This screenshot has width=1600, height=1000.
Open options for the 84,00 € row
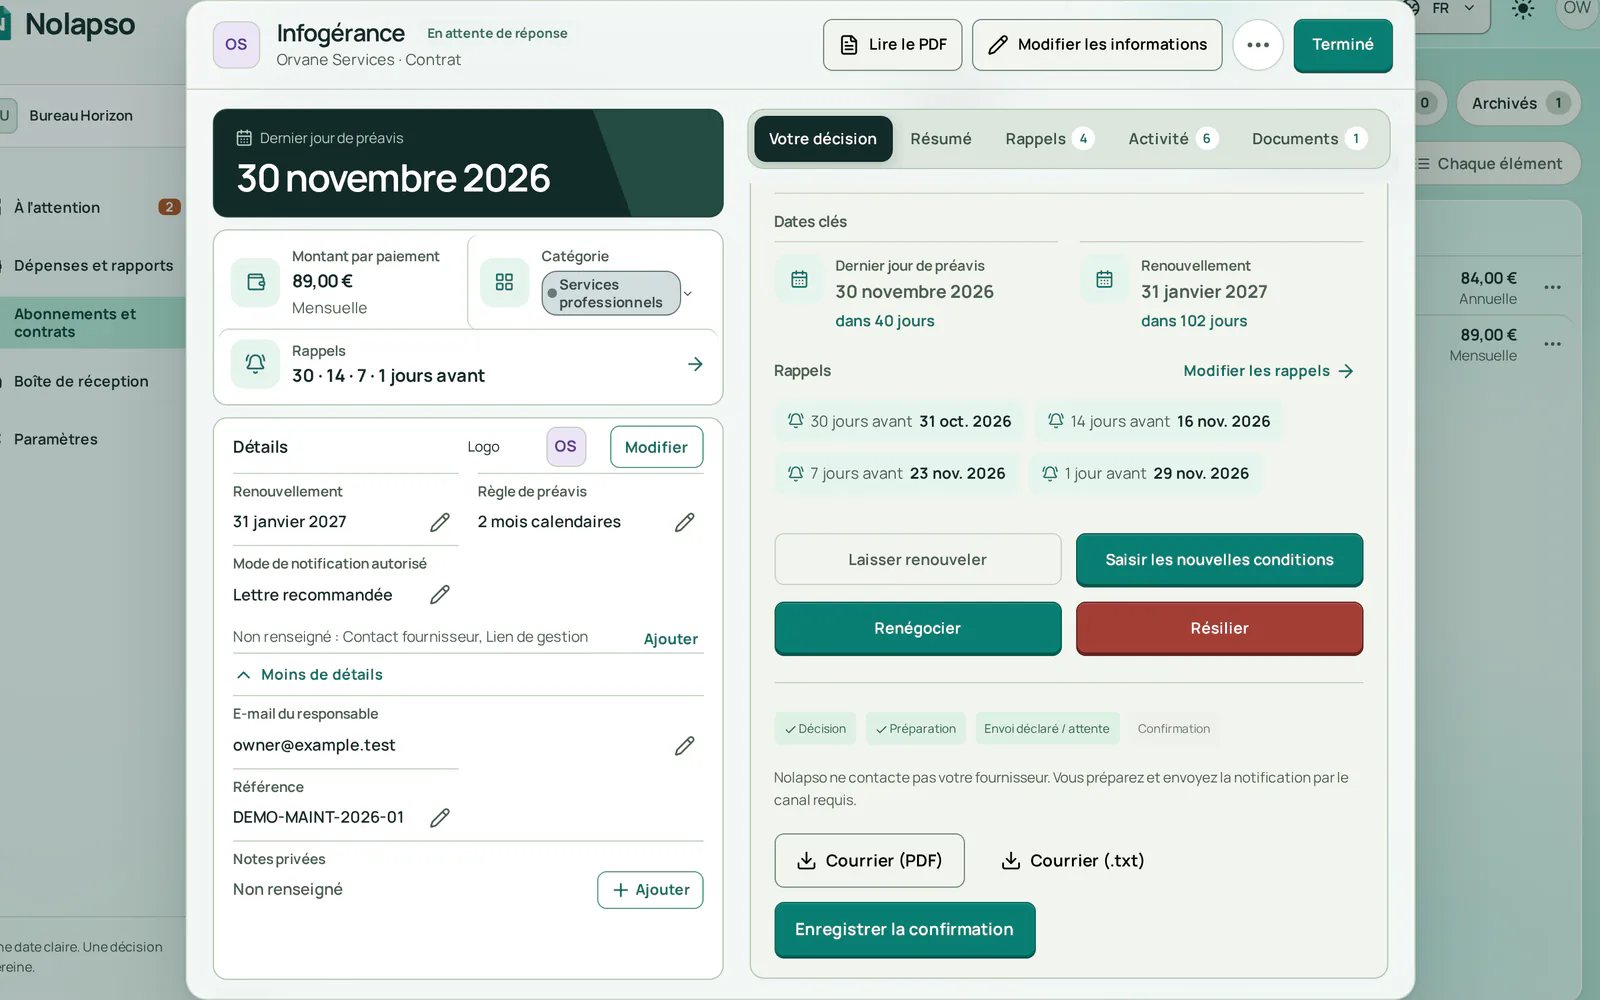tap(1552, 287)
